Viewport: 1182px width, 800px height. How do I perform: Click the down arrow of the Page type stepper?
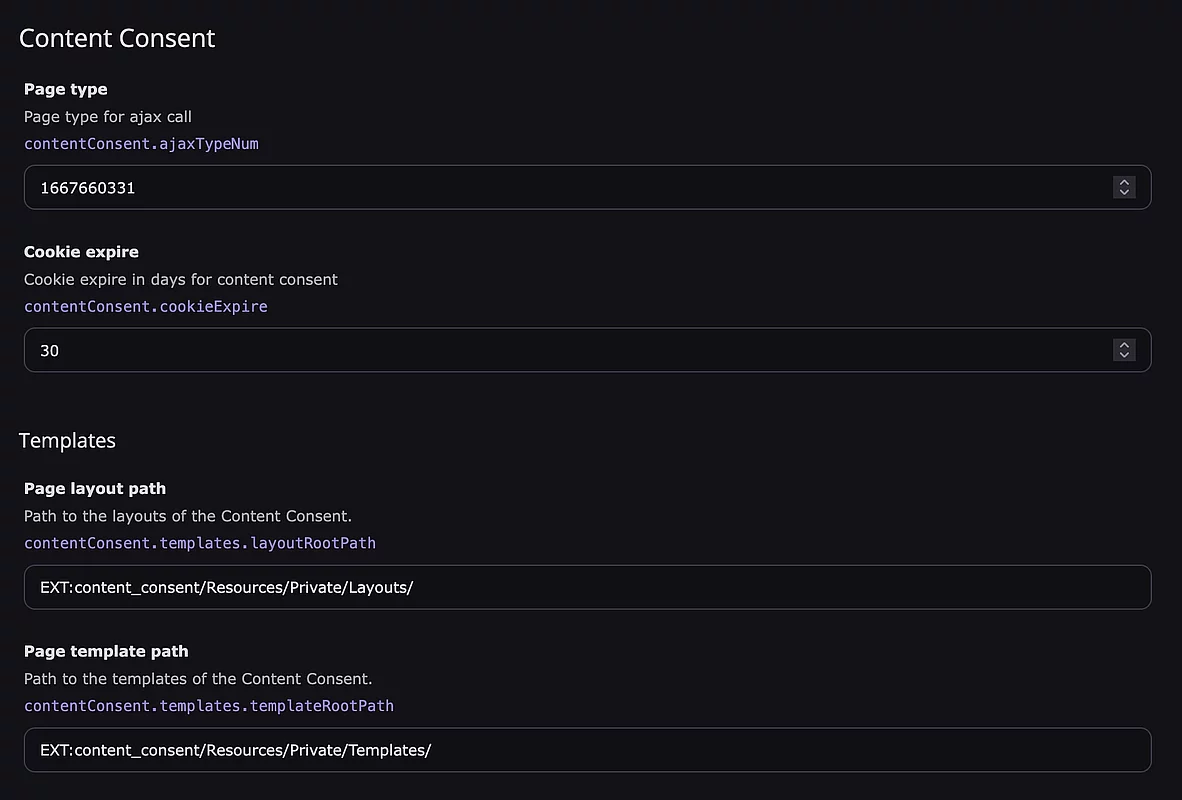pos(1124,192)
